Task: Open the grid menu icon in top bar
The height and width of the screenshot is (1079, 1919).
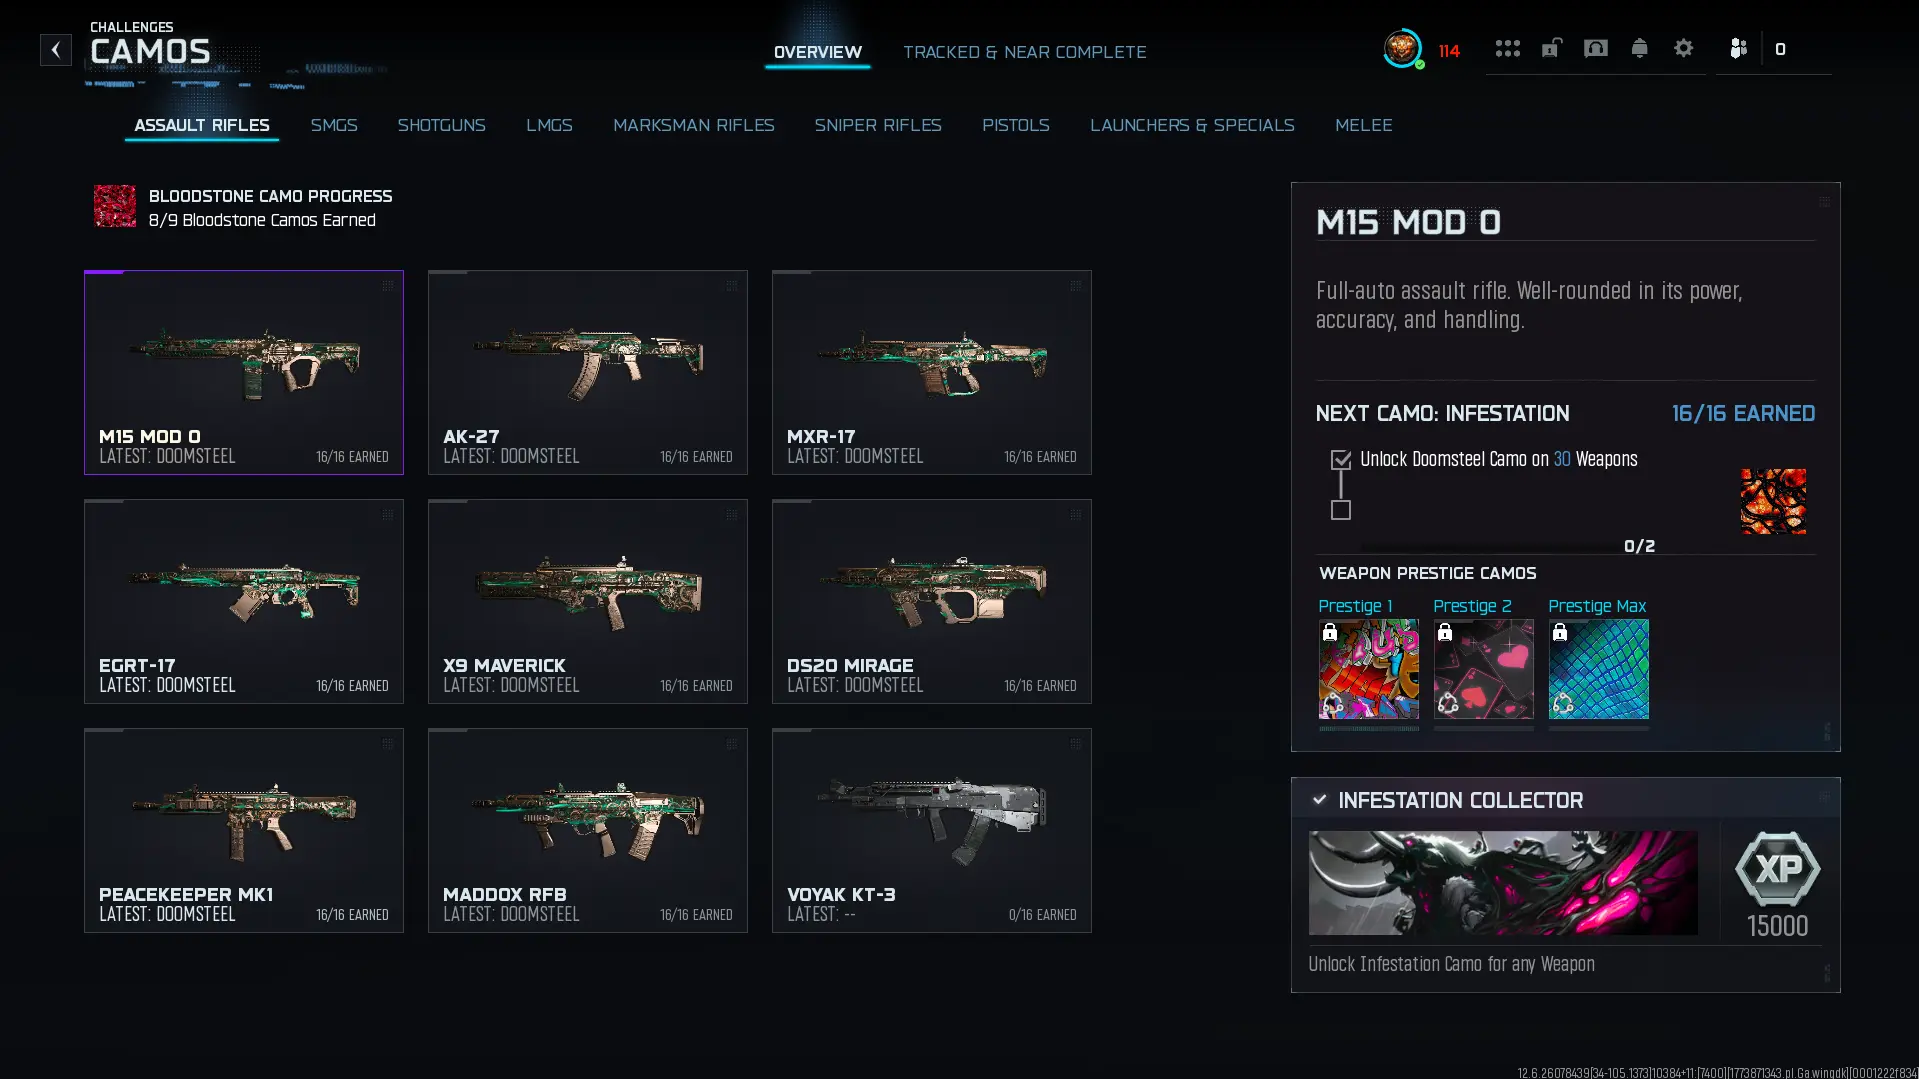Action: [1507, 48]
